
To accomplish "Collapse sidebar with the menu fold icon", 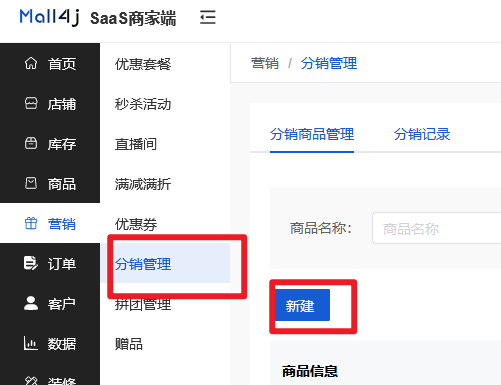I will coord(208,17).
